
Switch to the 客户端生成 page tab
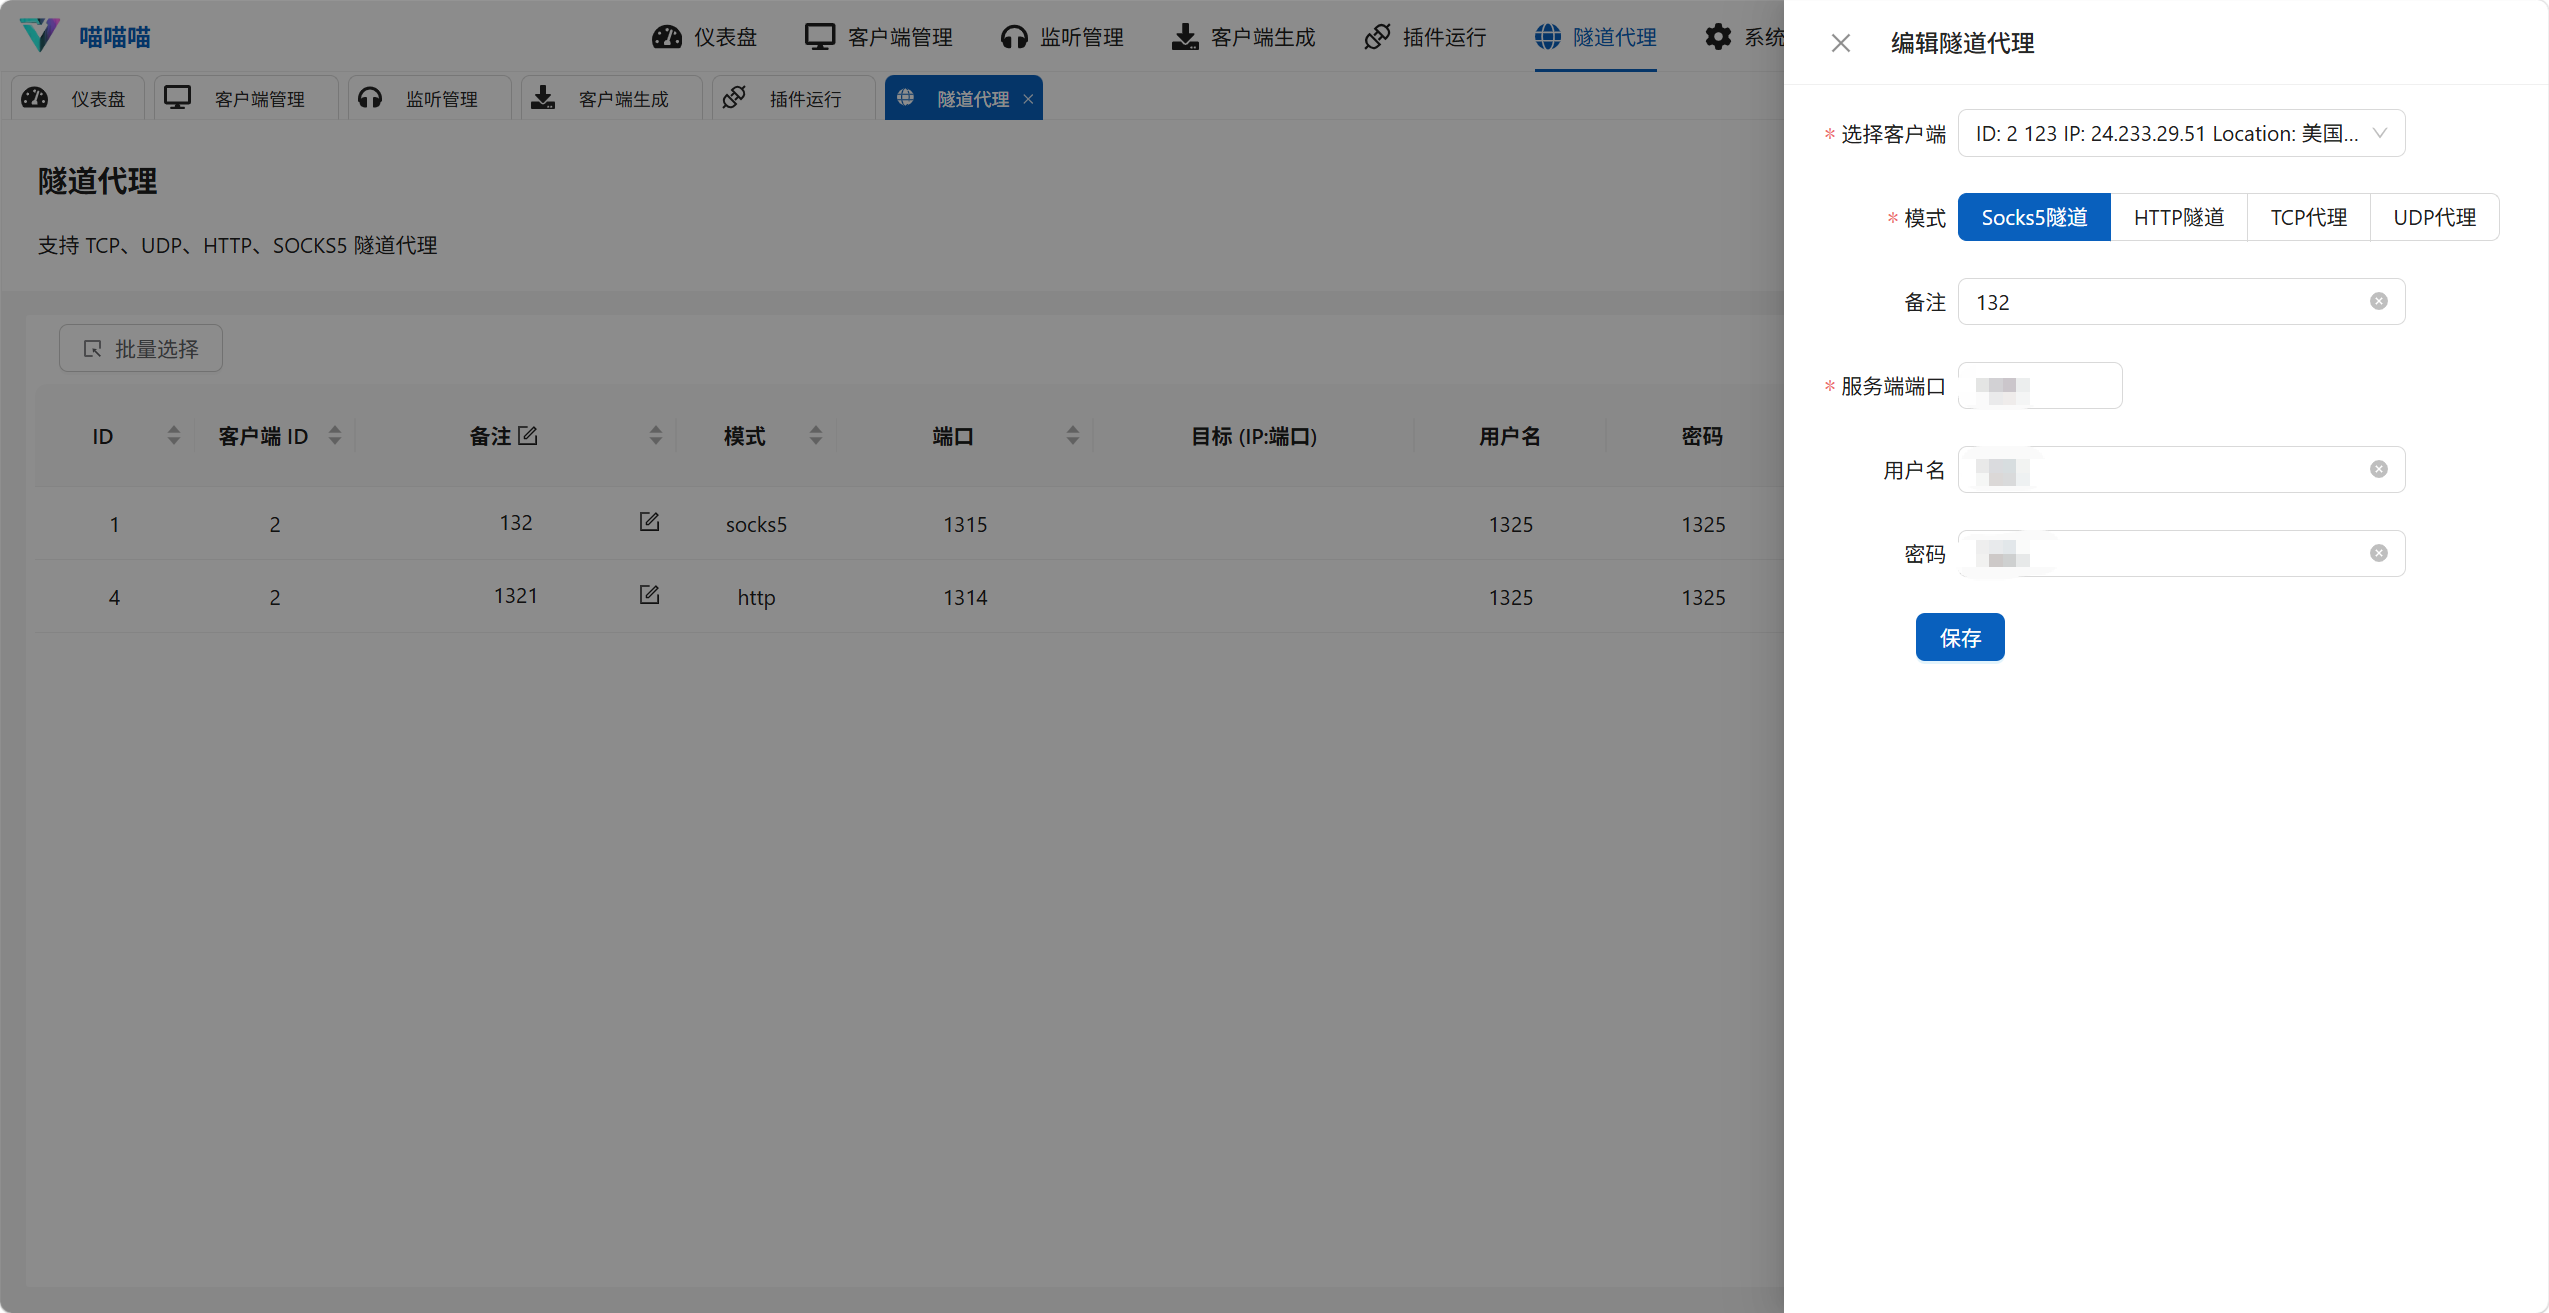(x=612, y=98)
